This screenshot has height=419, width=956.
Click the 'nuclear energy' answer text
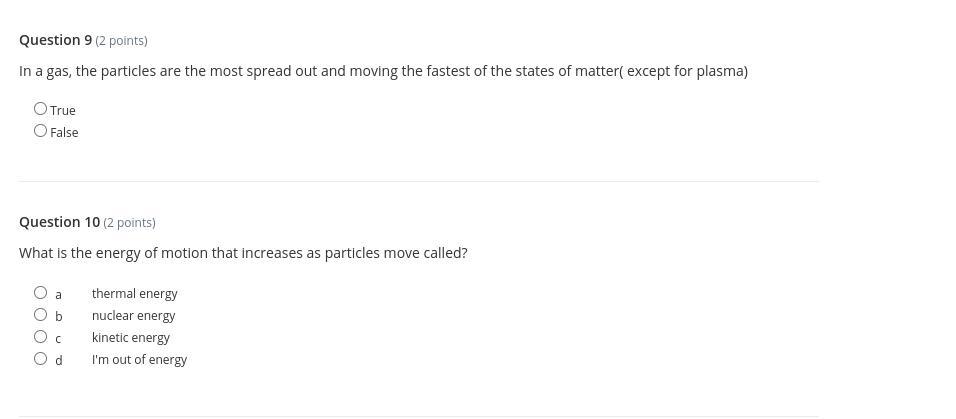[x=133, y=316]
